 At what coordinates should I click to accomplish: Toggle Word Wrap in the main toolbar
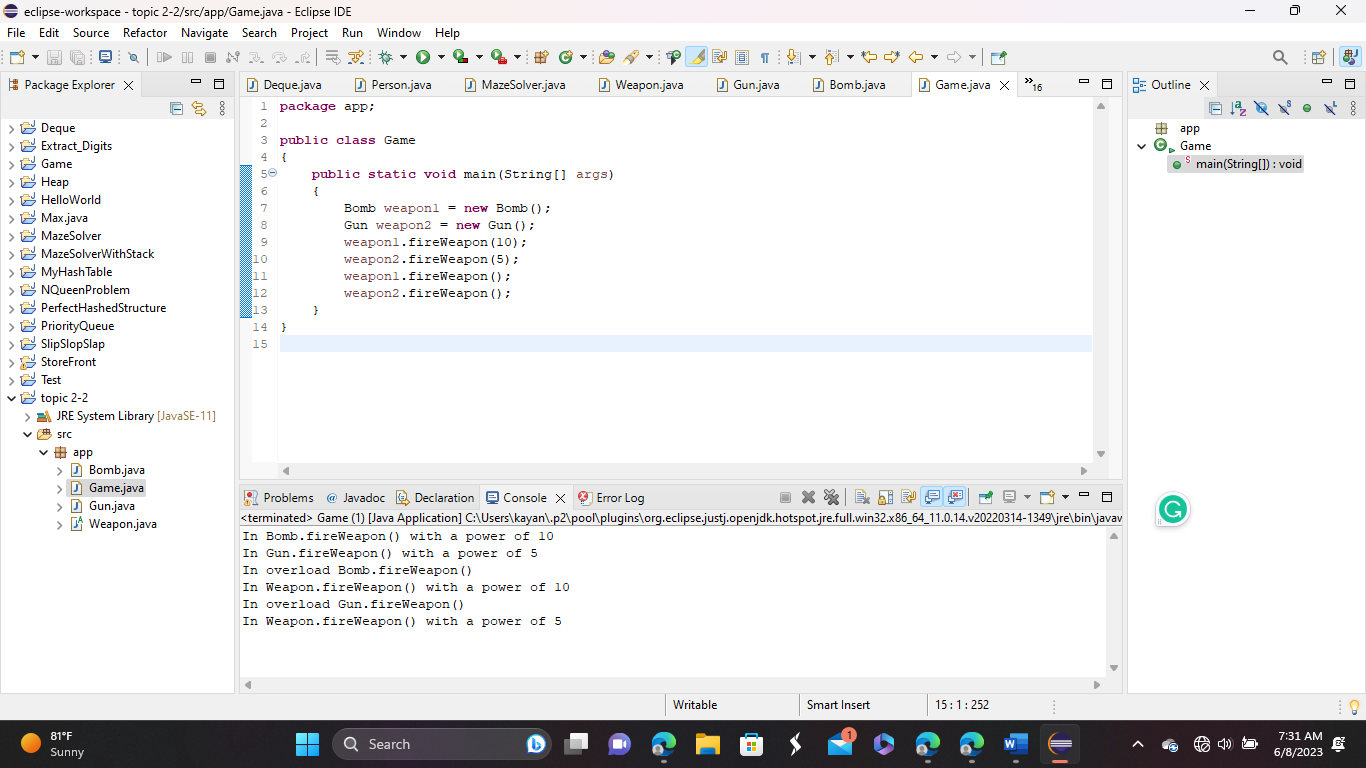tap(719, 57)
